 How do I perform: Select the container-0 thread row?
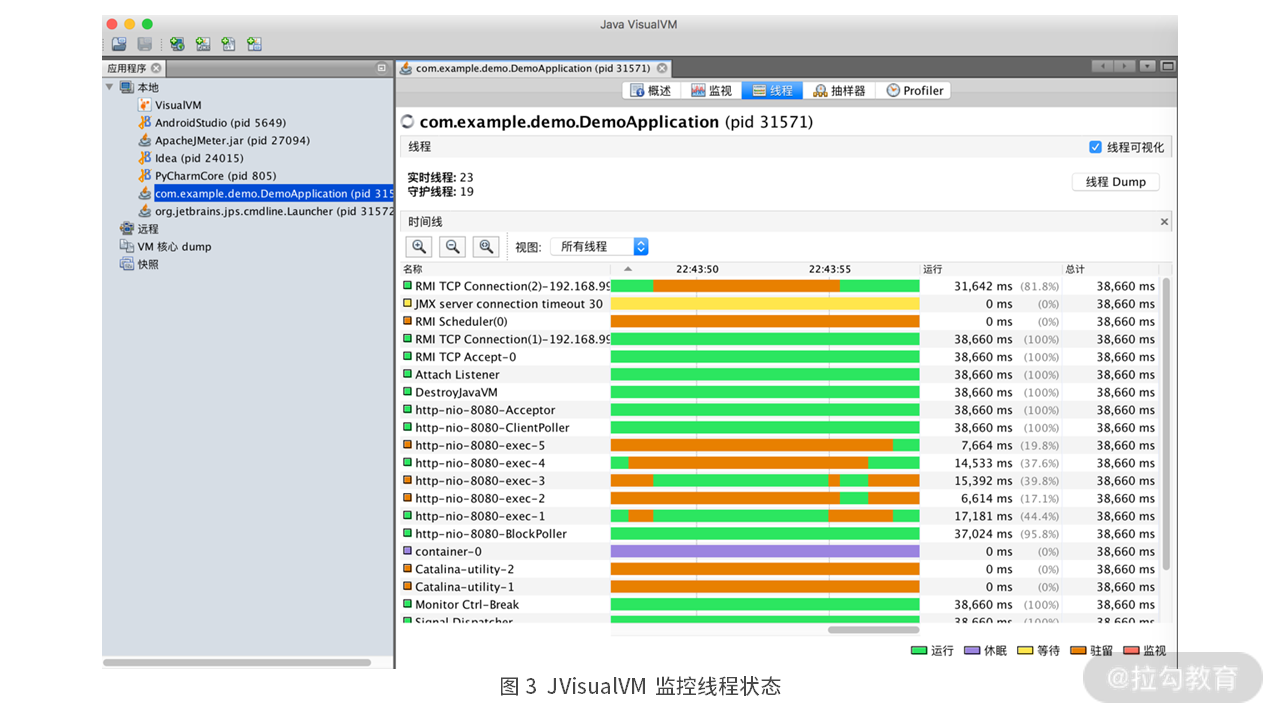[x=780, y=551]
